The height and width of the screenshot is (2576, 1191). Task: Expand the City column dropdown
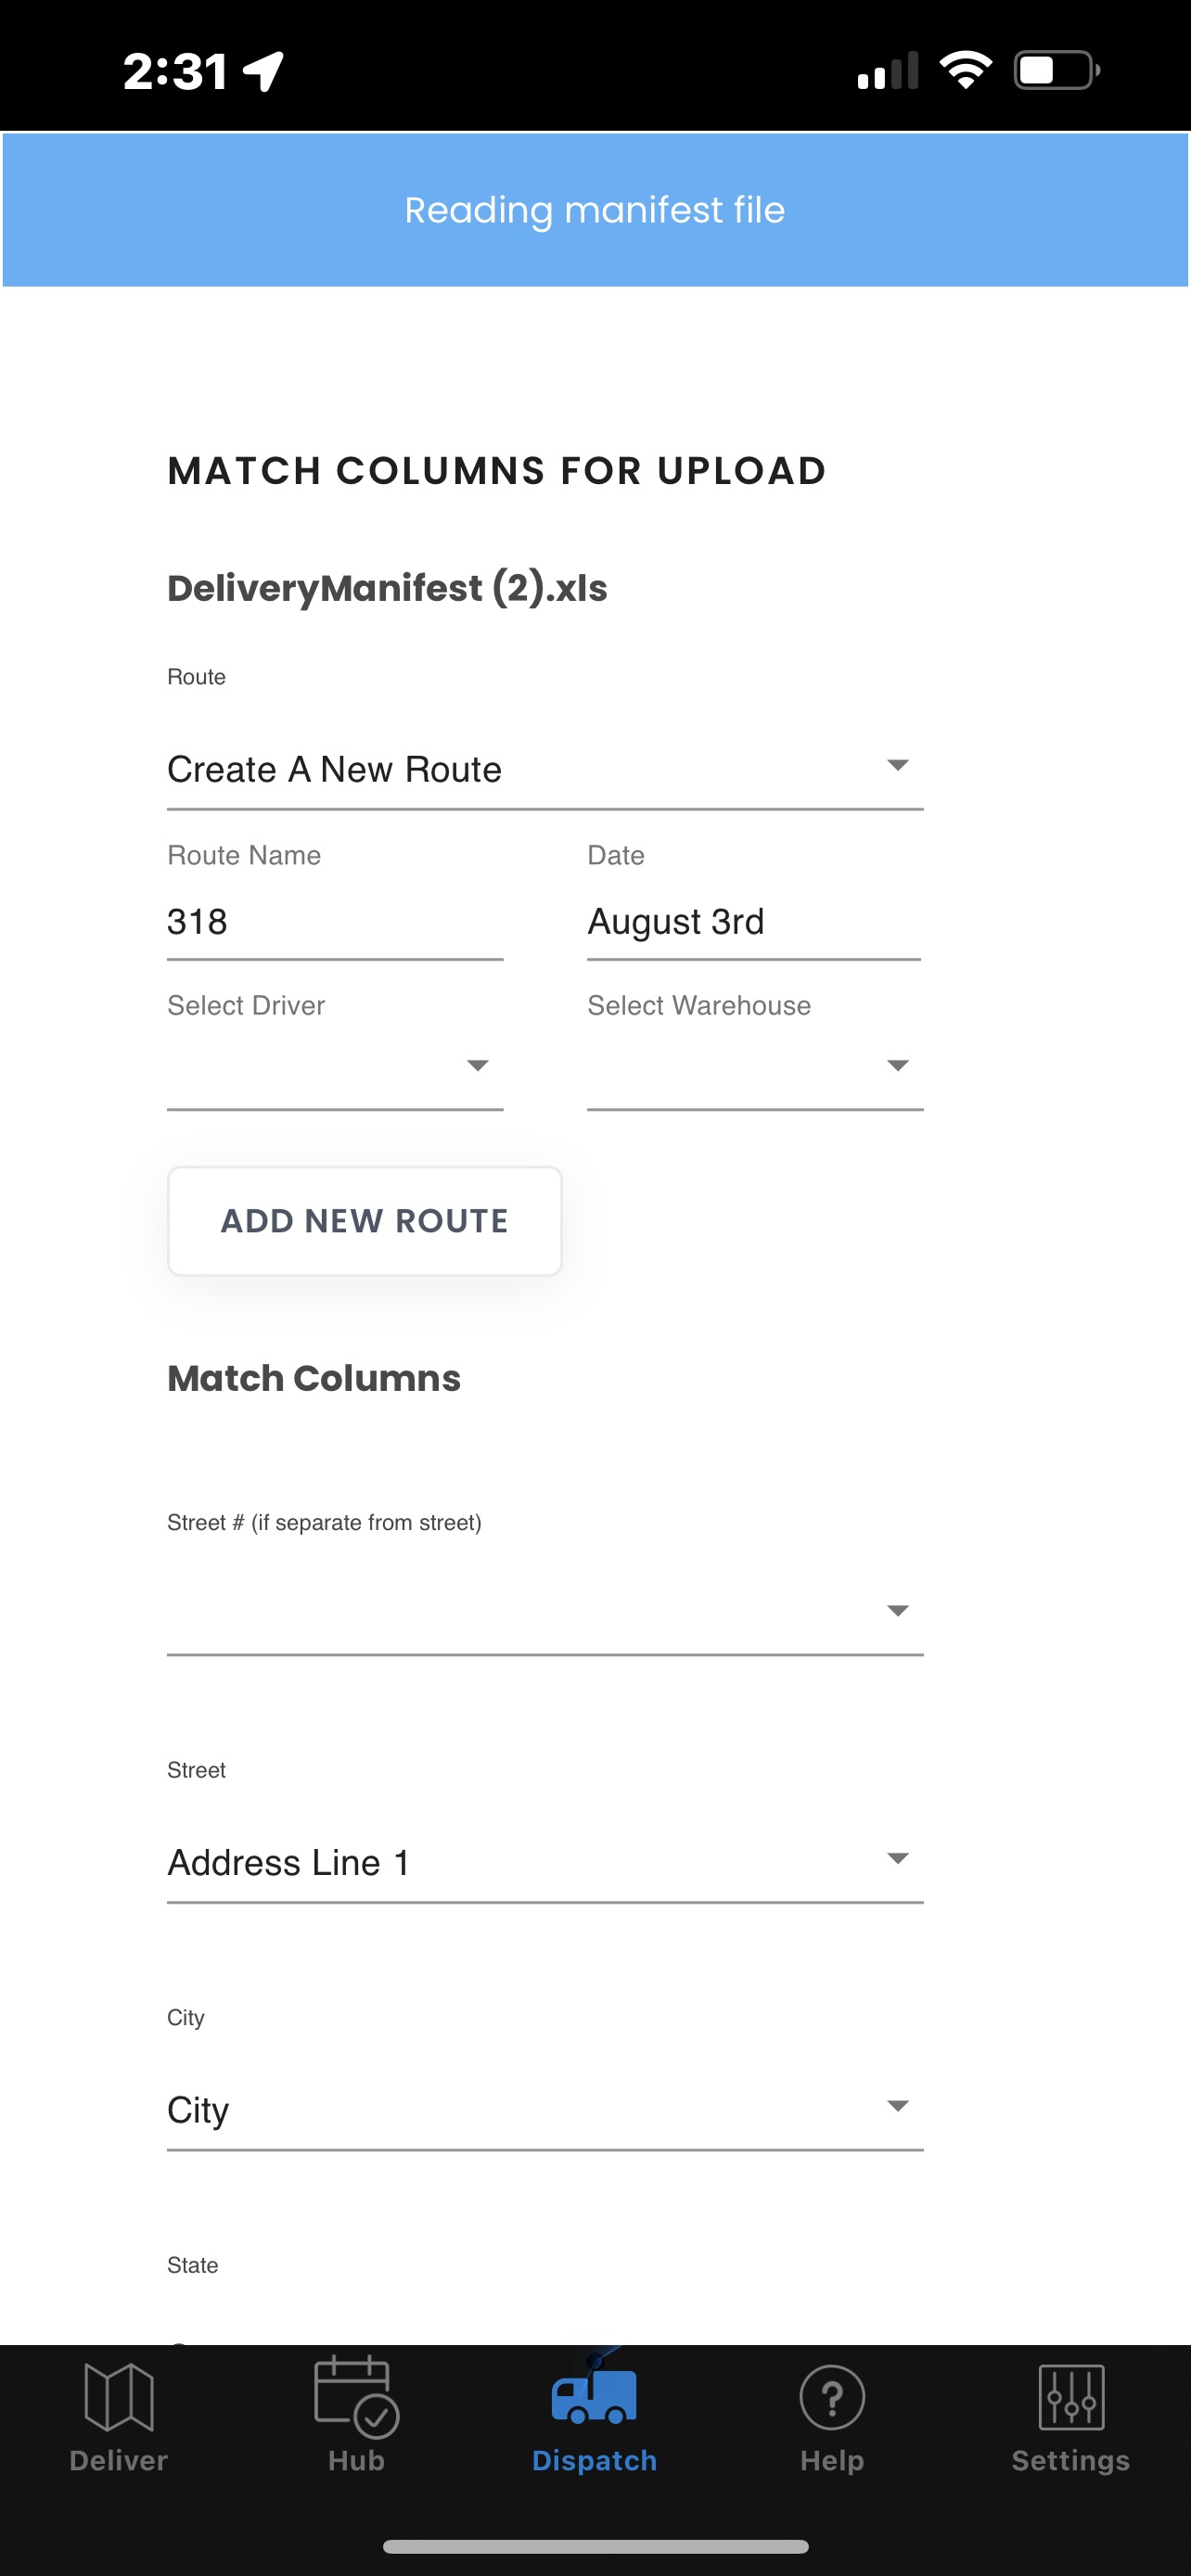(545, 2109)
